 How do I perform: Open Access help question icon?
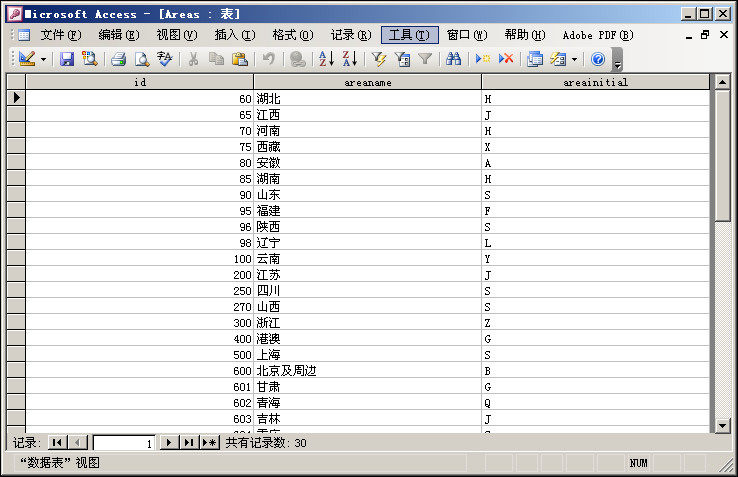[598, 59]
